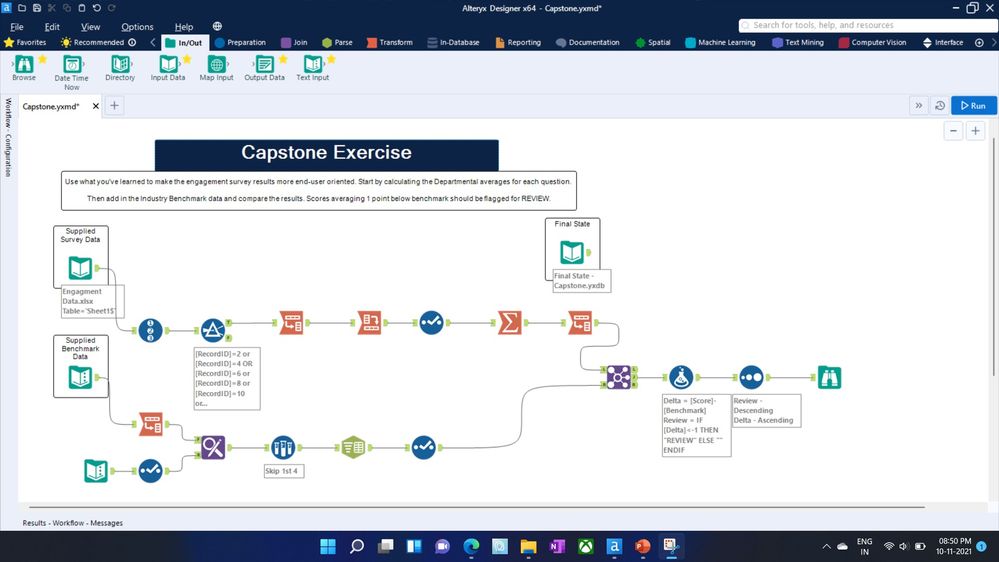Add a new workflow tab
The width and height of the screenshot is (999, 562).
click(x=114, y=106)
